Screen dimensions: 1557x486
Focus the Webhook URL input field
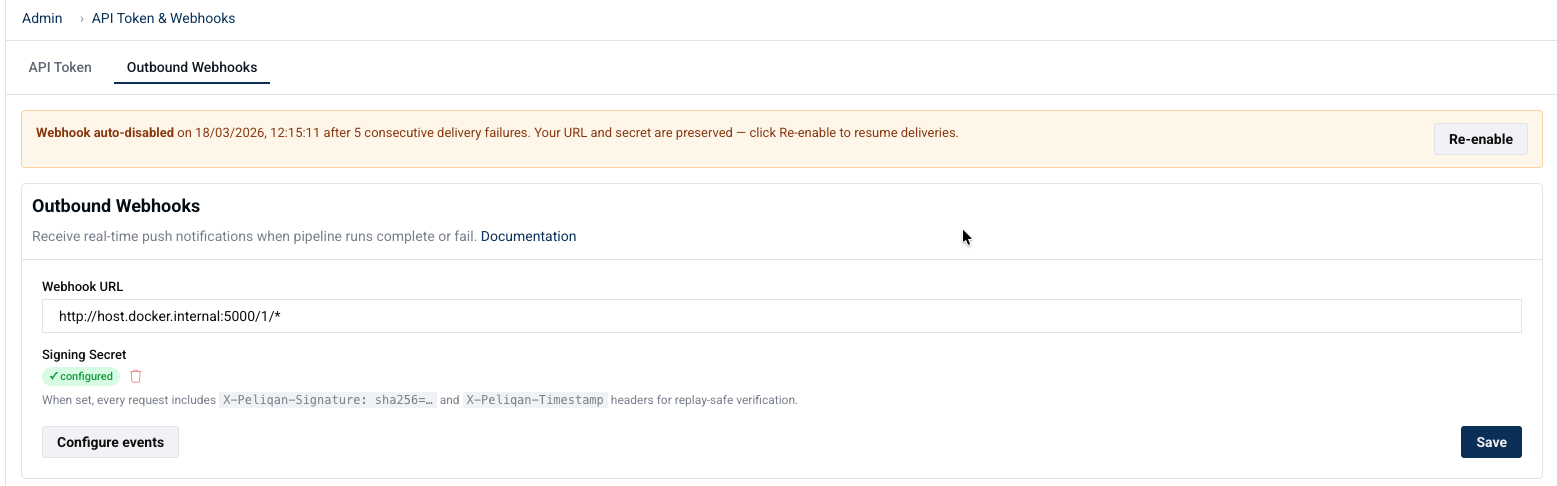point(782,316)
